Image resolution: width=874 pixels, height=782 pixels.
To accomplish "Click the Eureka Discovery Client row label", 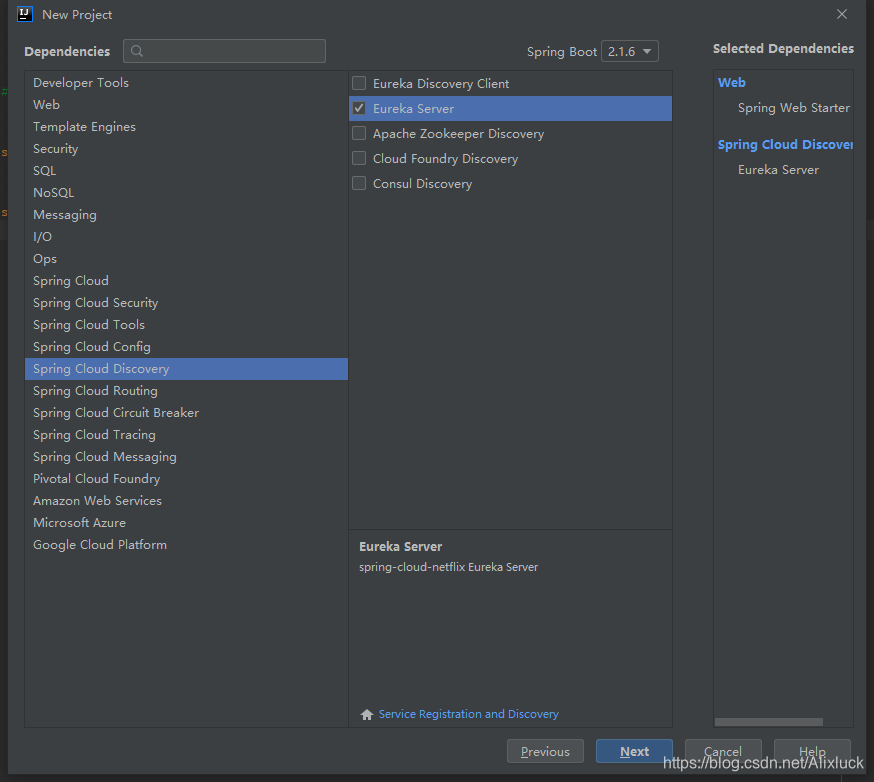I will (x=441, y=84).
